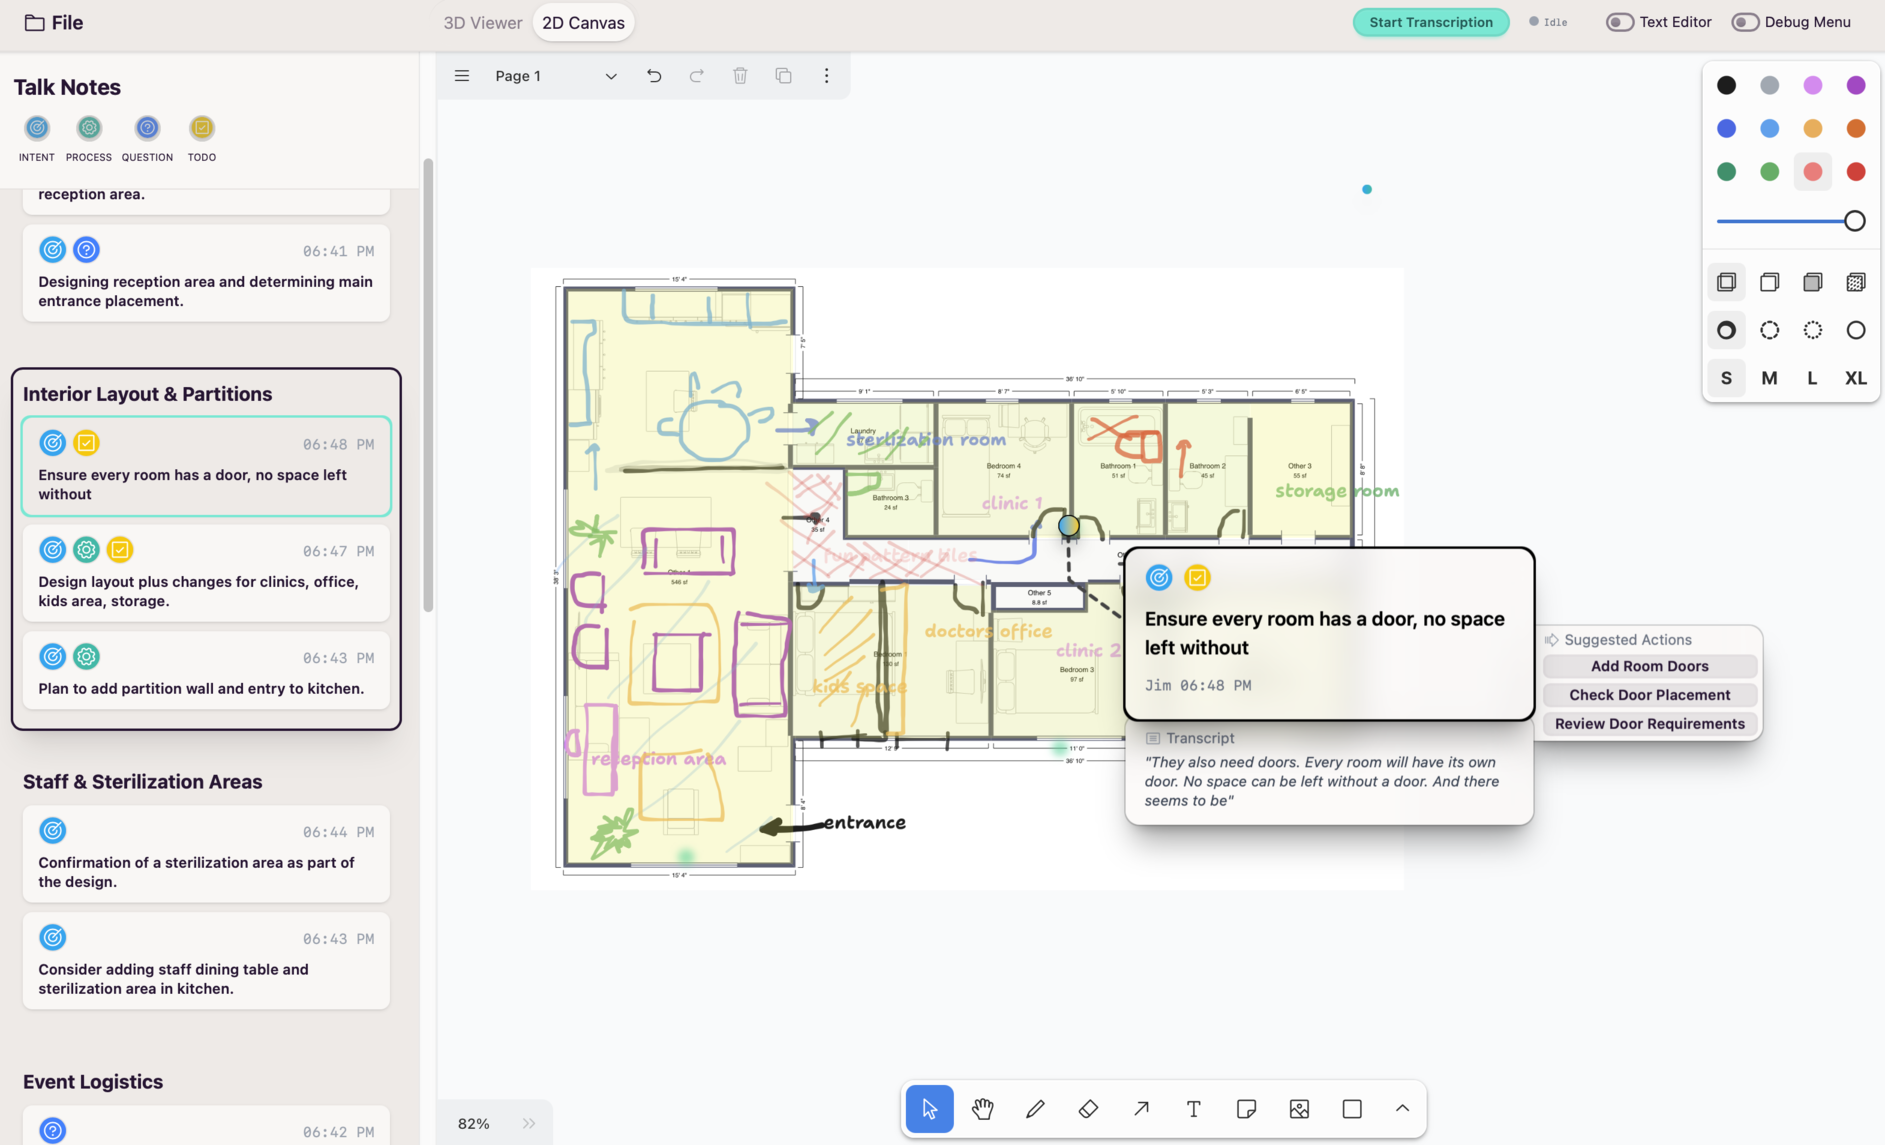
Task: Open the insert image tool
Action: [x=1299, y=1109]
